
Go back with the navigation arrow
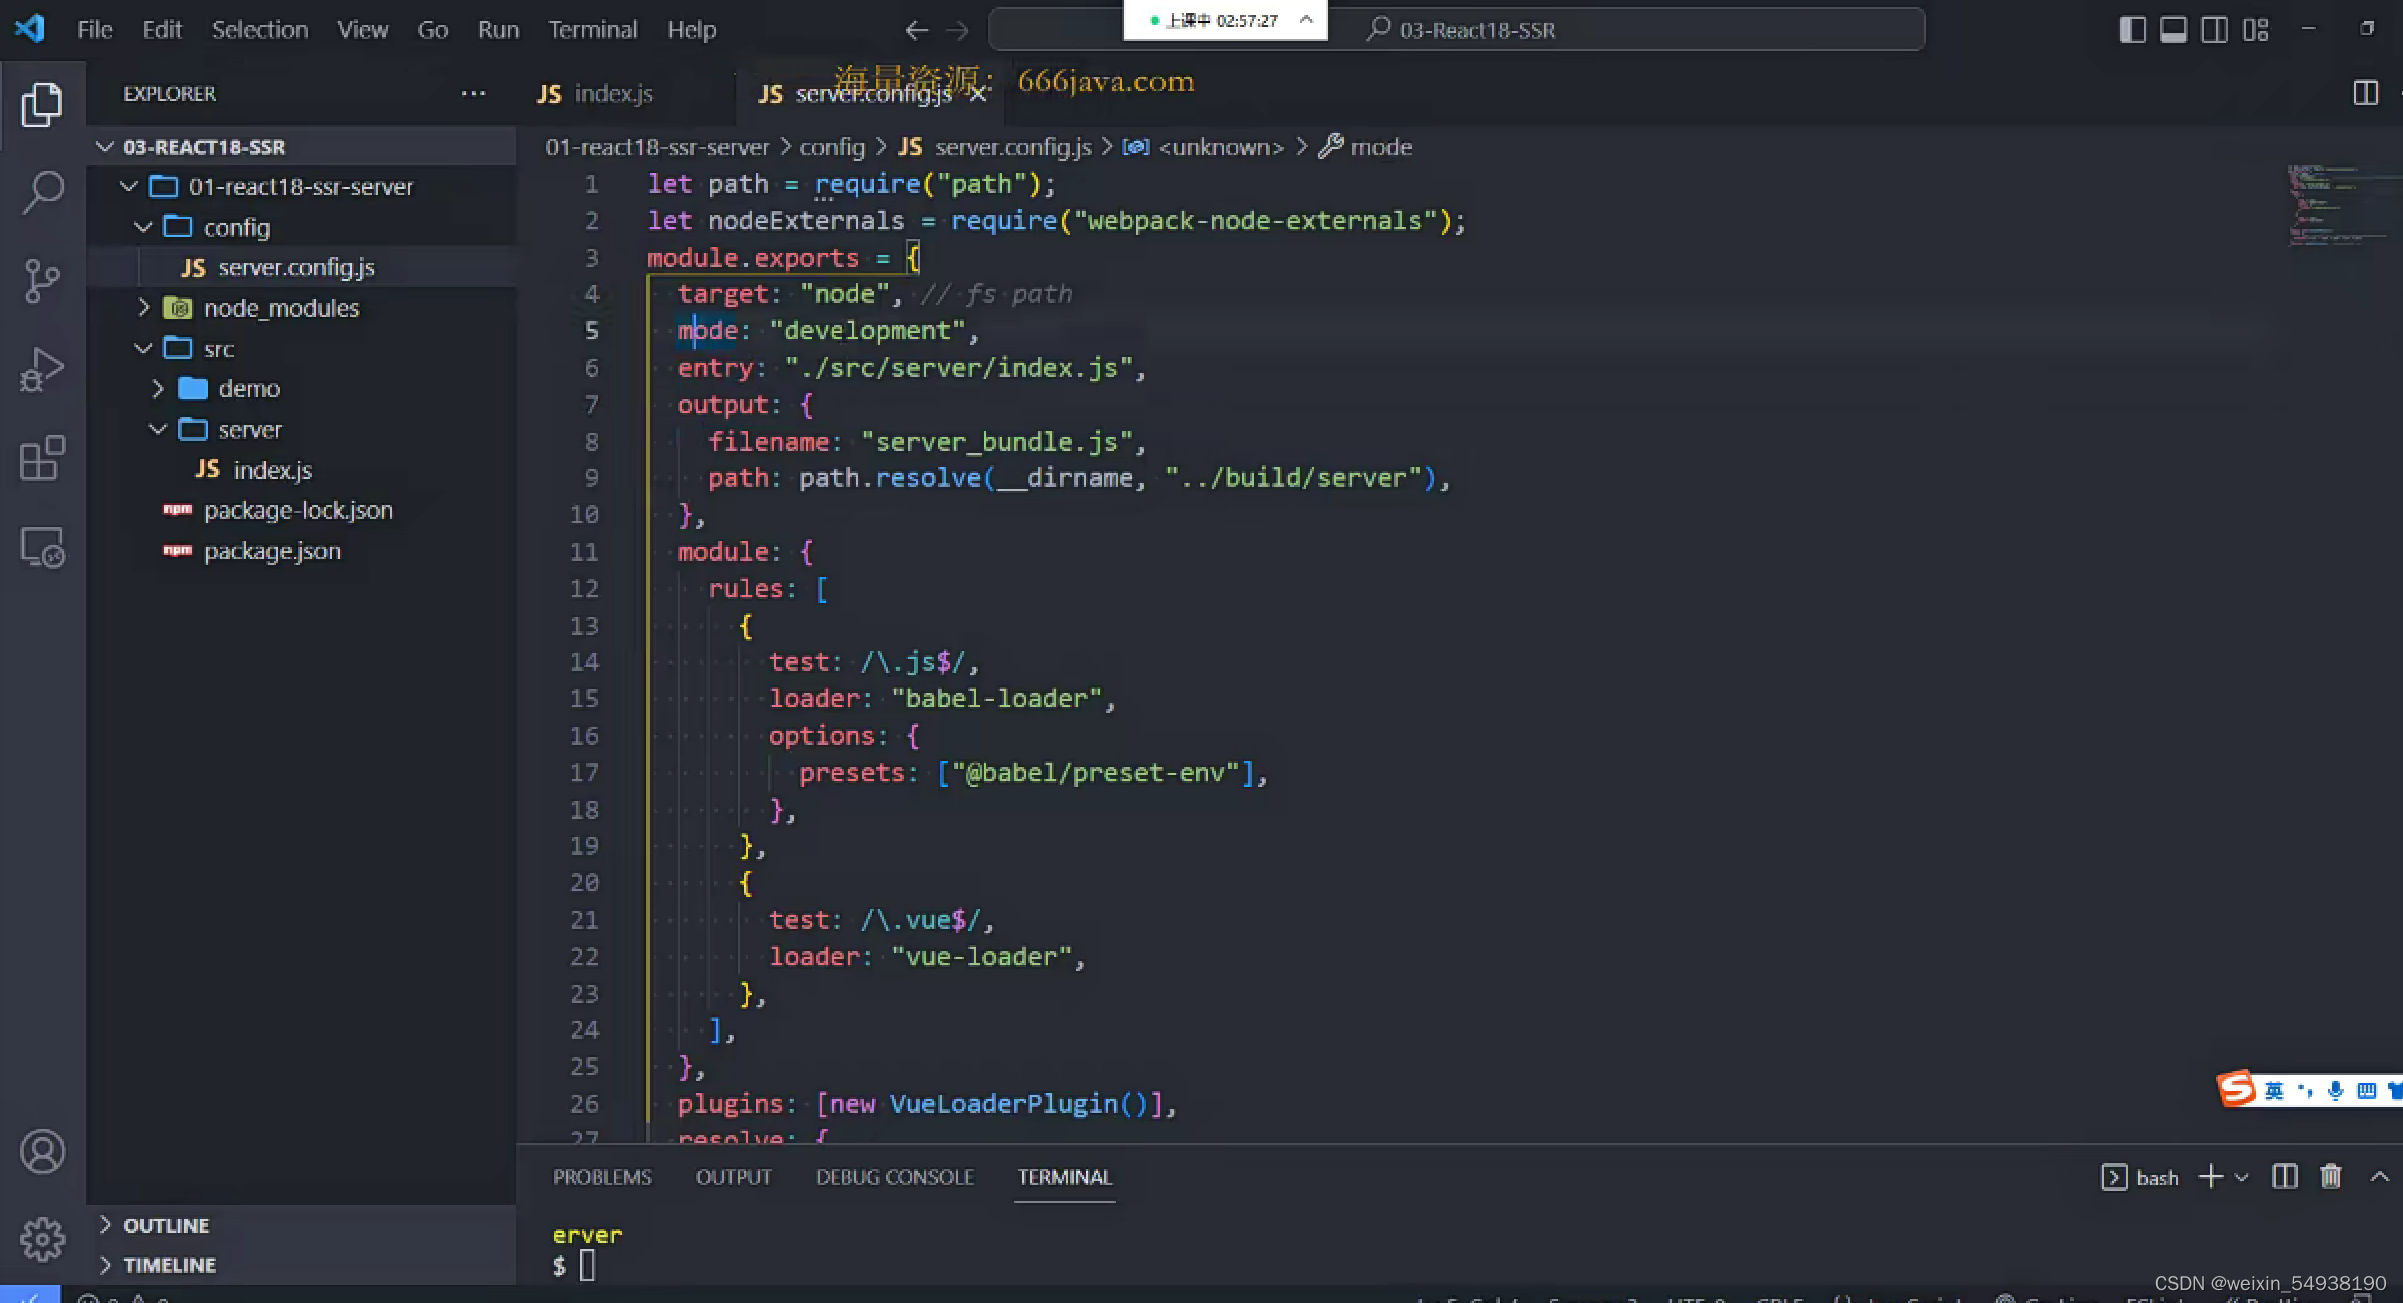tap(916, 30)
